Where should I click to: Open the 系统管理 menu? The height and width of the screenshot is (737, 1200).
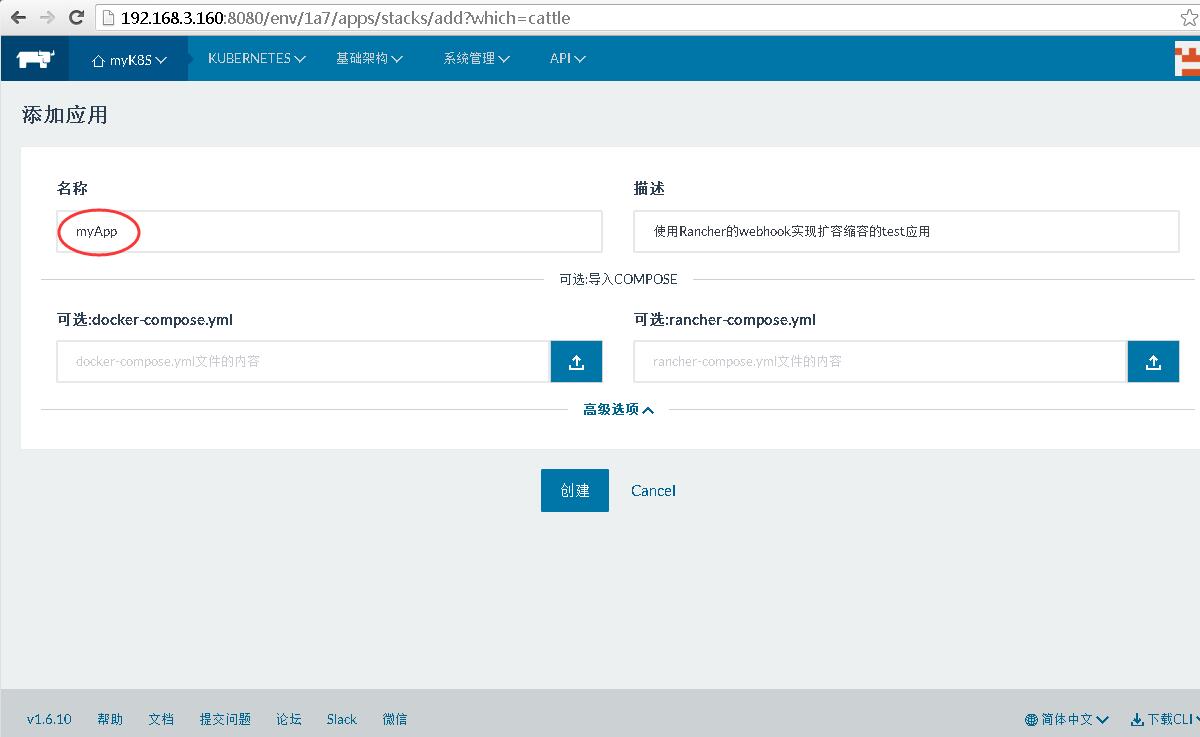[476, 59]
